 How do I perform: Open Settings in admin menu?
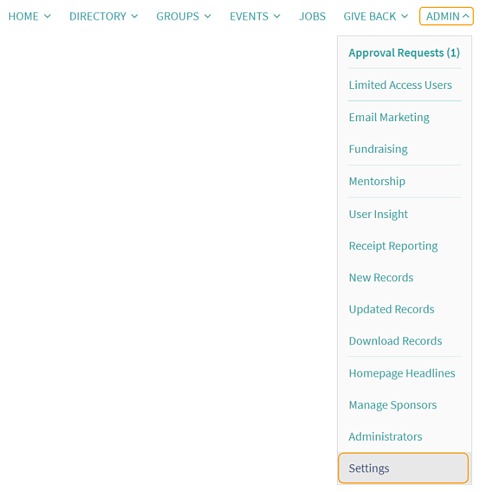click(x=403, y=468)
